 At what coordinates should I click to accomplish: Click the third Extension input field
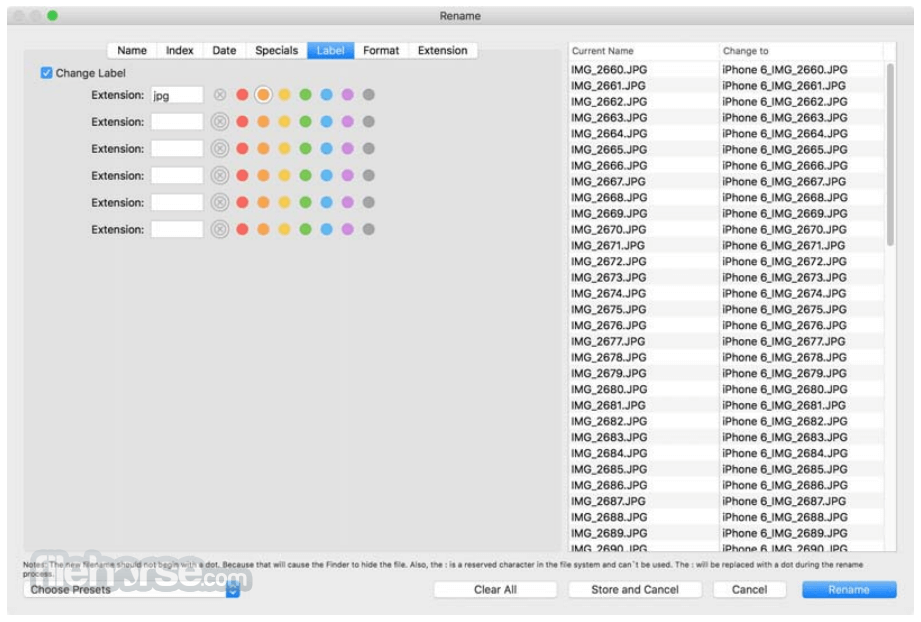tap(177, 149)
